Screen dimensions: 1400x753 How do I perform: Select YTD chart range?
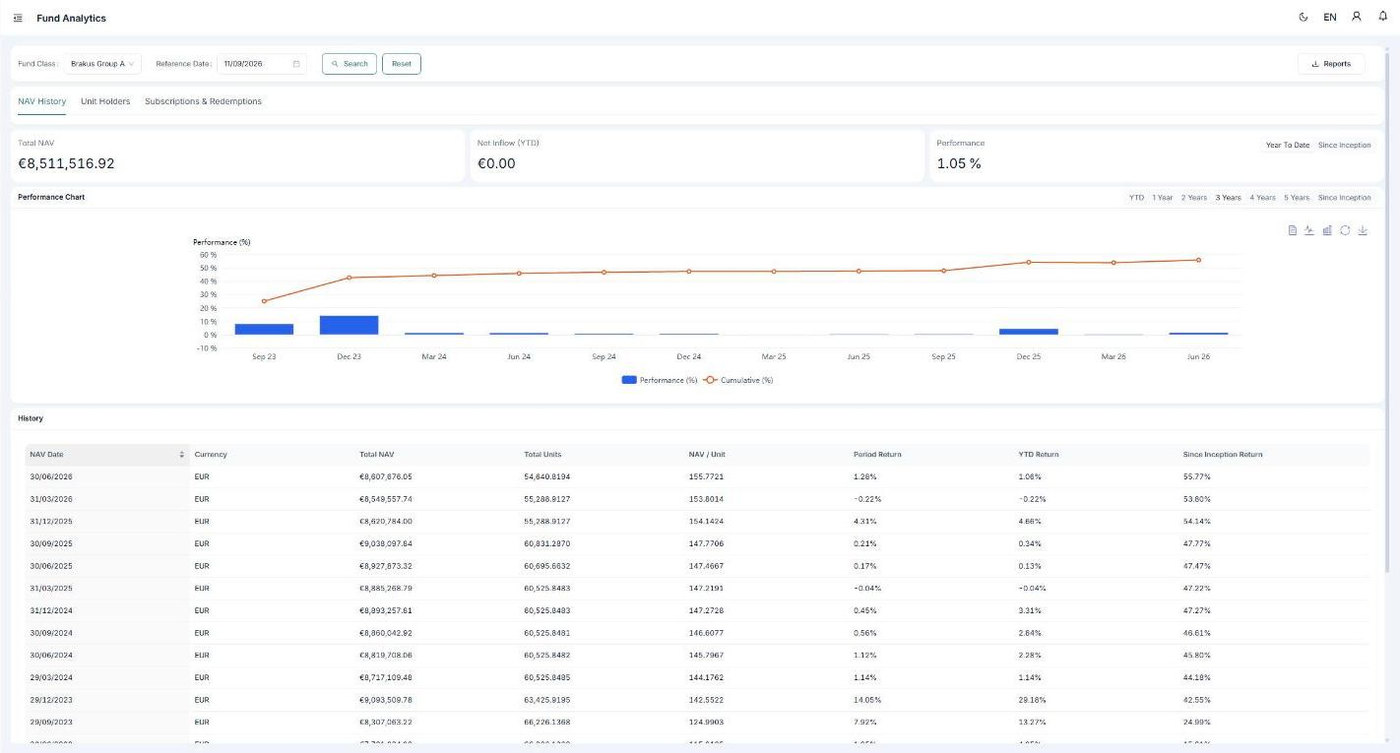(x=1136, y=197)
